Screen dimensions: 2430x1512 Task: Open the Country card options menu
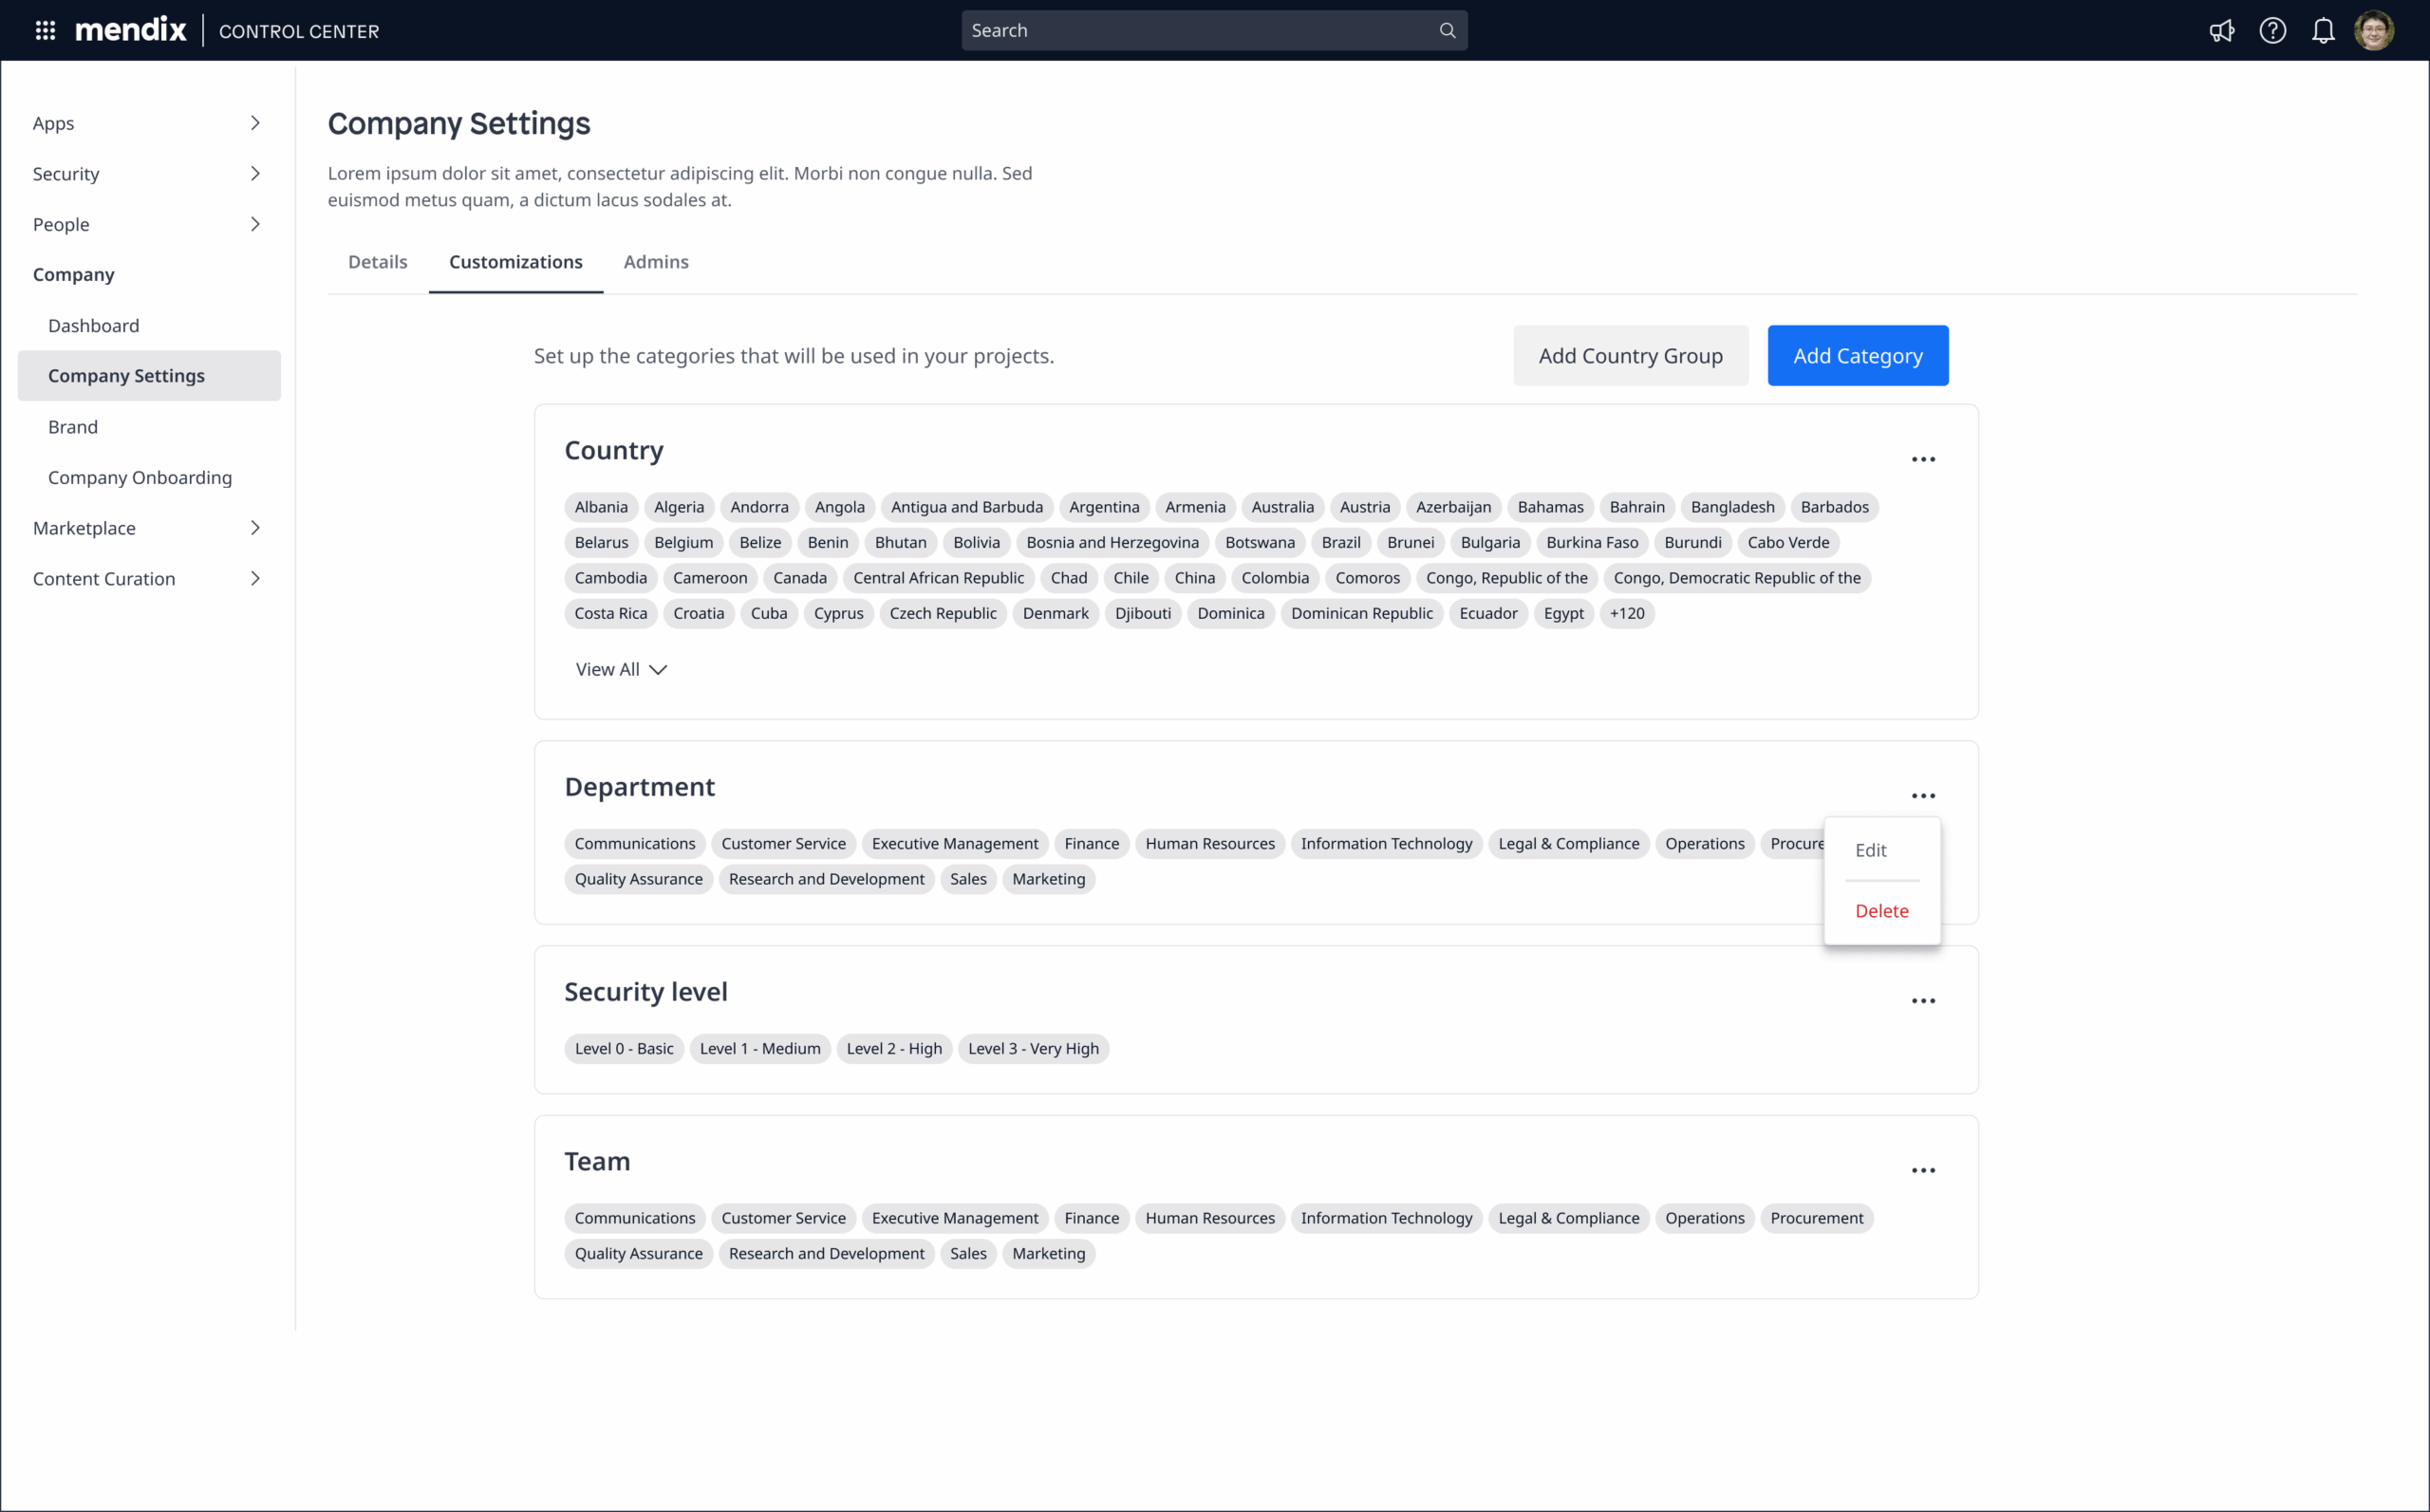pos(1924,459)
